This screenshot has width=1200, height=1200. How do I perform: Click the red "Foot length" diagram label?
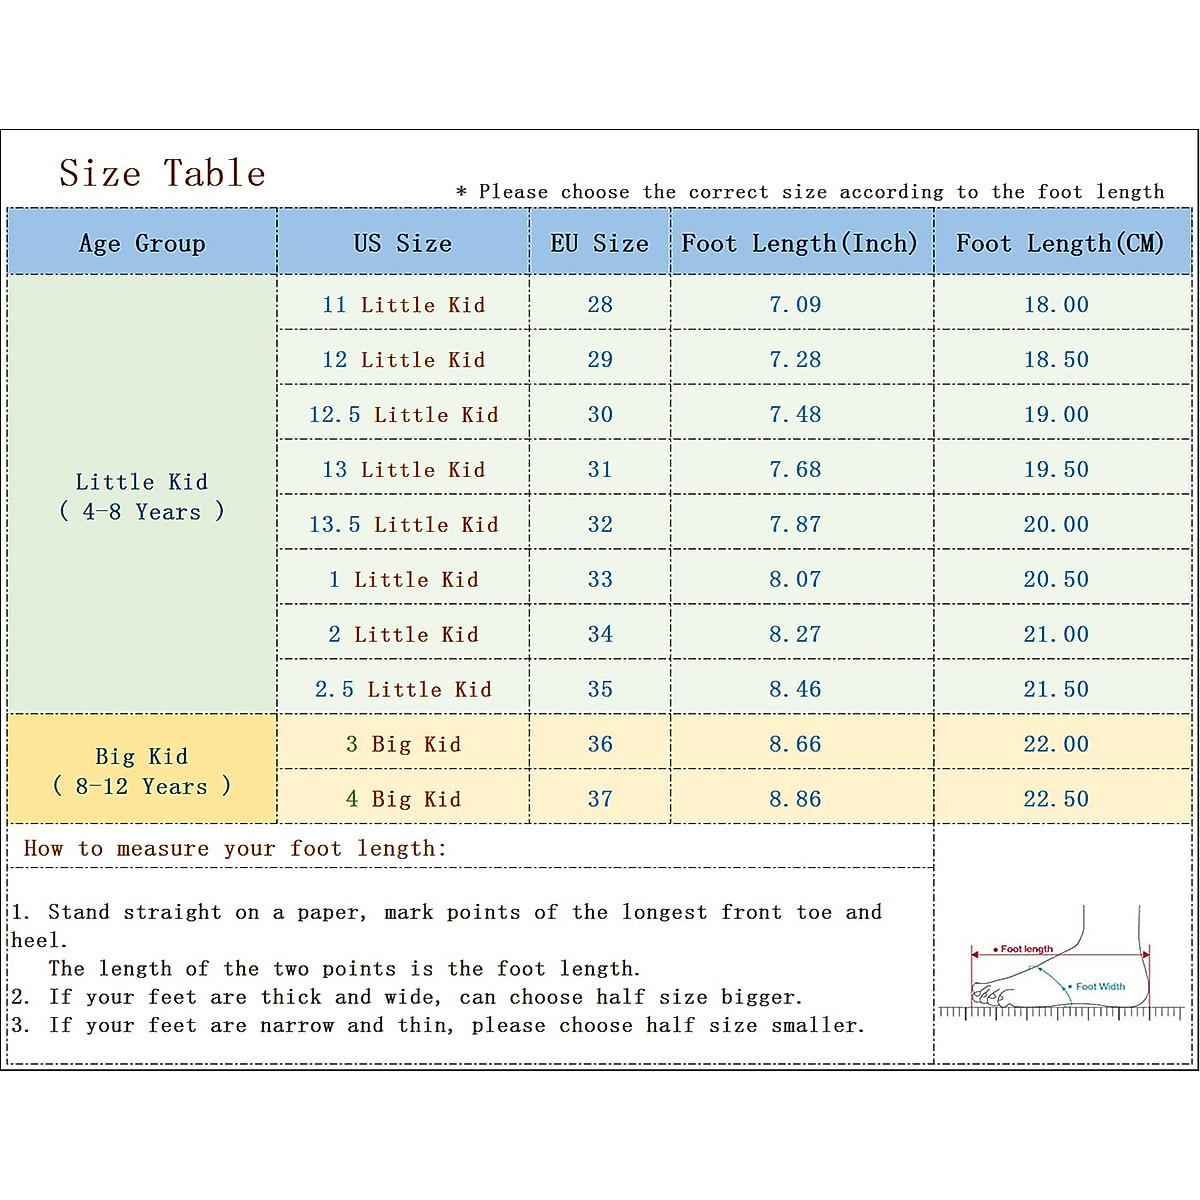tap(1025, 949)
